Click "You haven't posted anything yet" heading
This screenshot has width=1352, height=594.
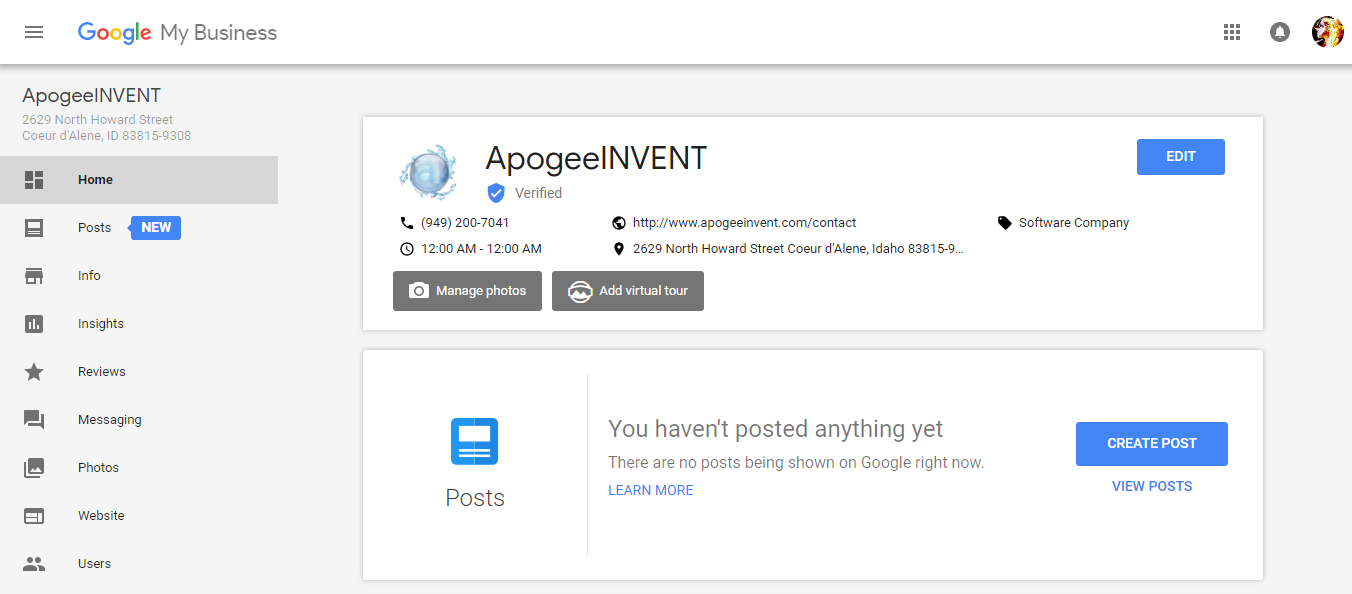click(775, 429)
